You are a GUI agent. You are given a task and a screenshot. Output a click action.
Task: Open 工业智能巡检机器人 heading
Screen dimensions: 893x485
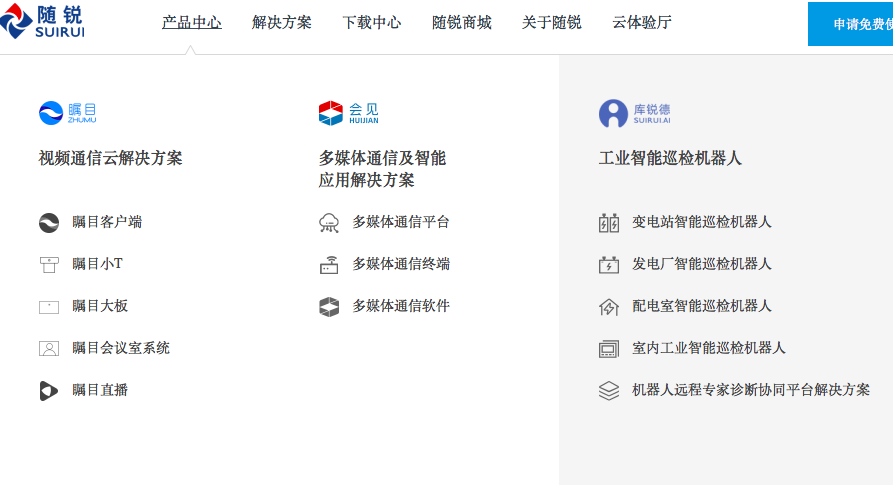pyautogui.click(x=670, y=158)
